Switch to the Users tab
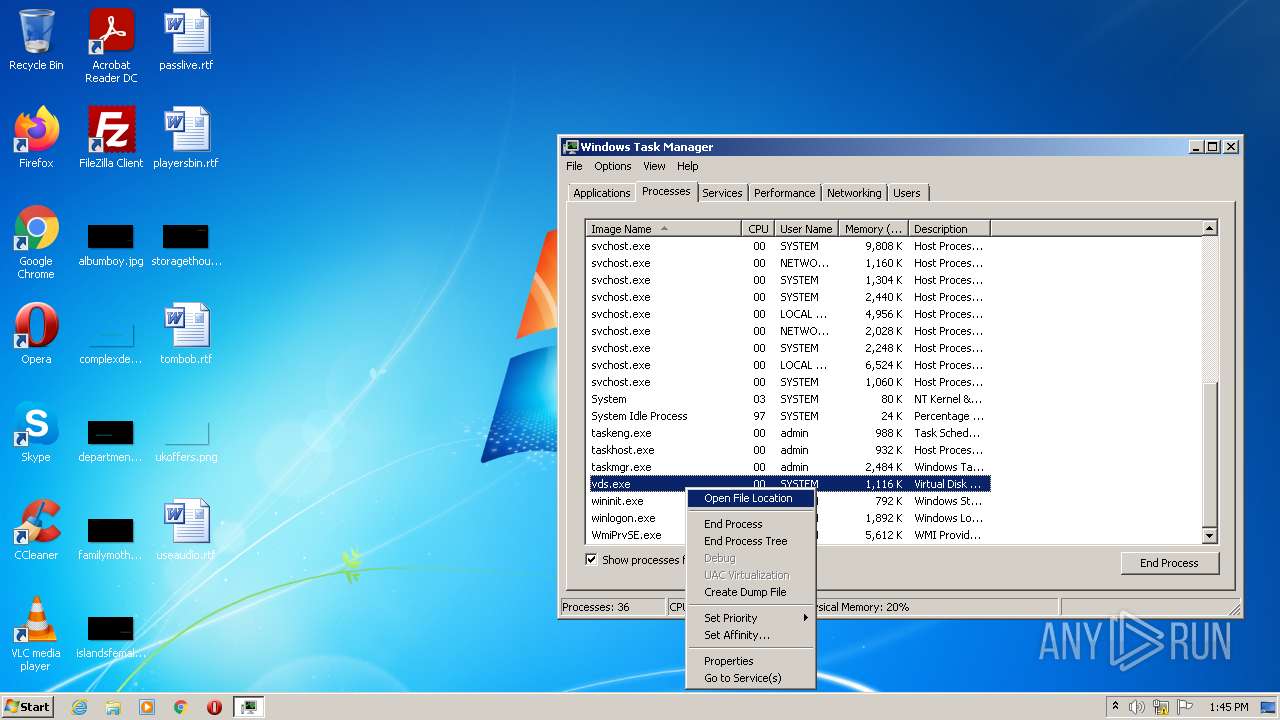The height and width of the screenshot is (720, 1280). click(907, 193)
